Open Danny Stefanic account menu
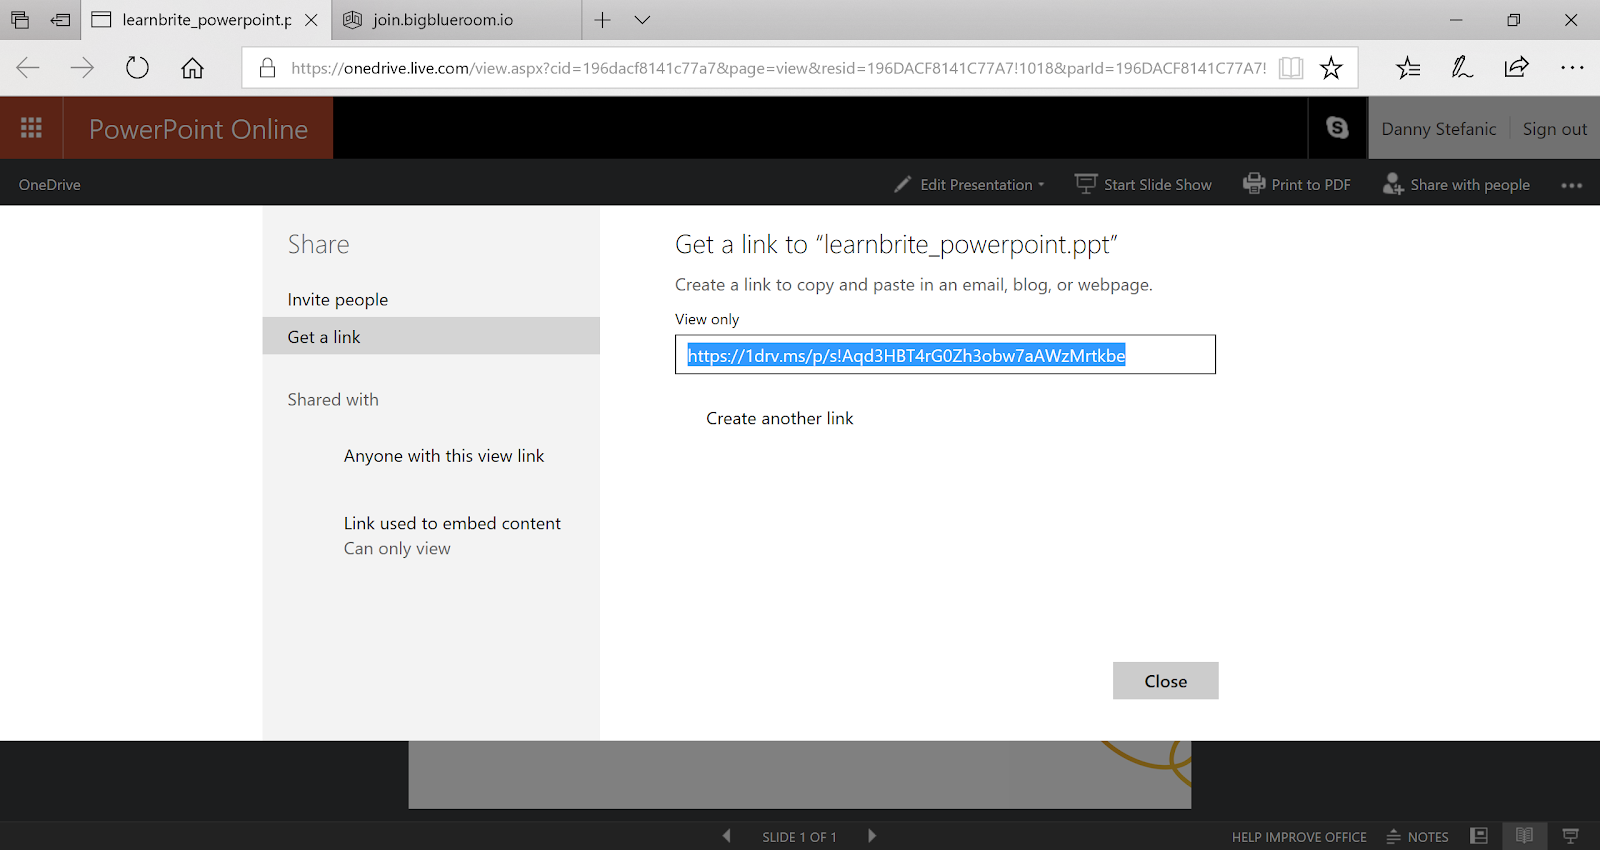This screenshot has width=1600, height=850. (1438, 129)
